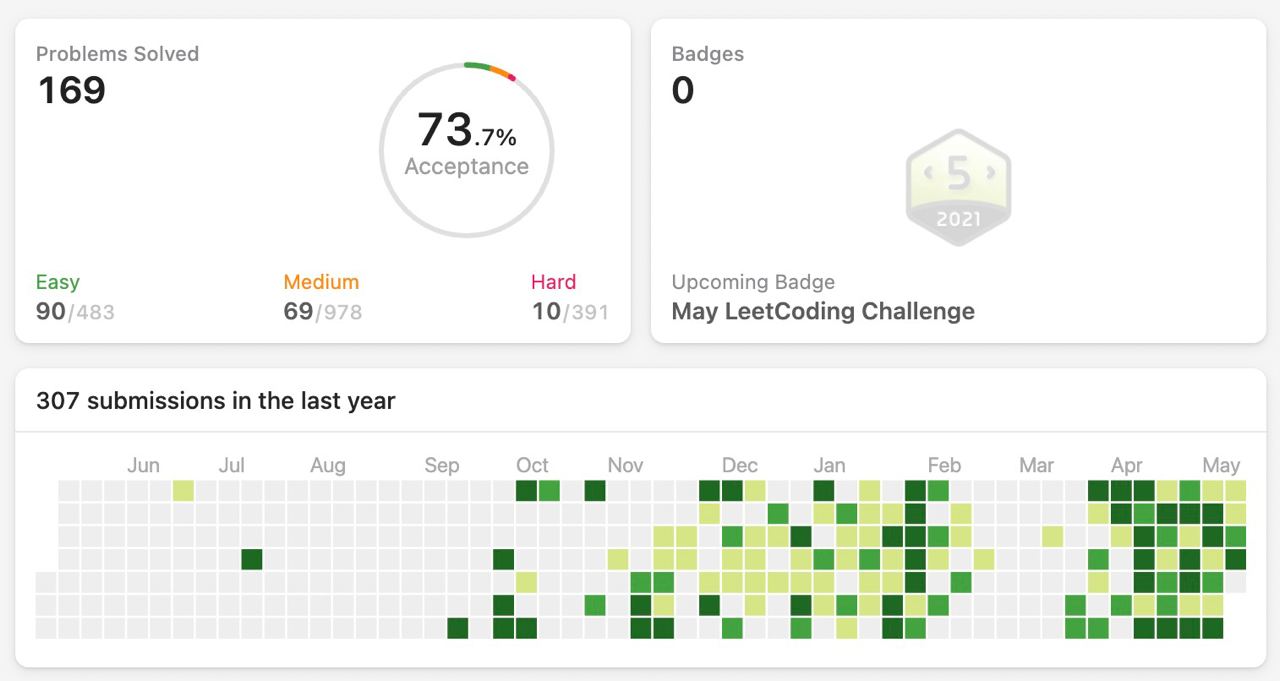Click the single light green June cell
The height and width of the screenshot is (681, 1280).
[x=183, y=491]
